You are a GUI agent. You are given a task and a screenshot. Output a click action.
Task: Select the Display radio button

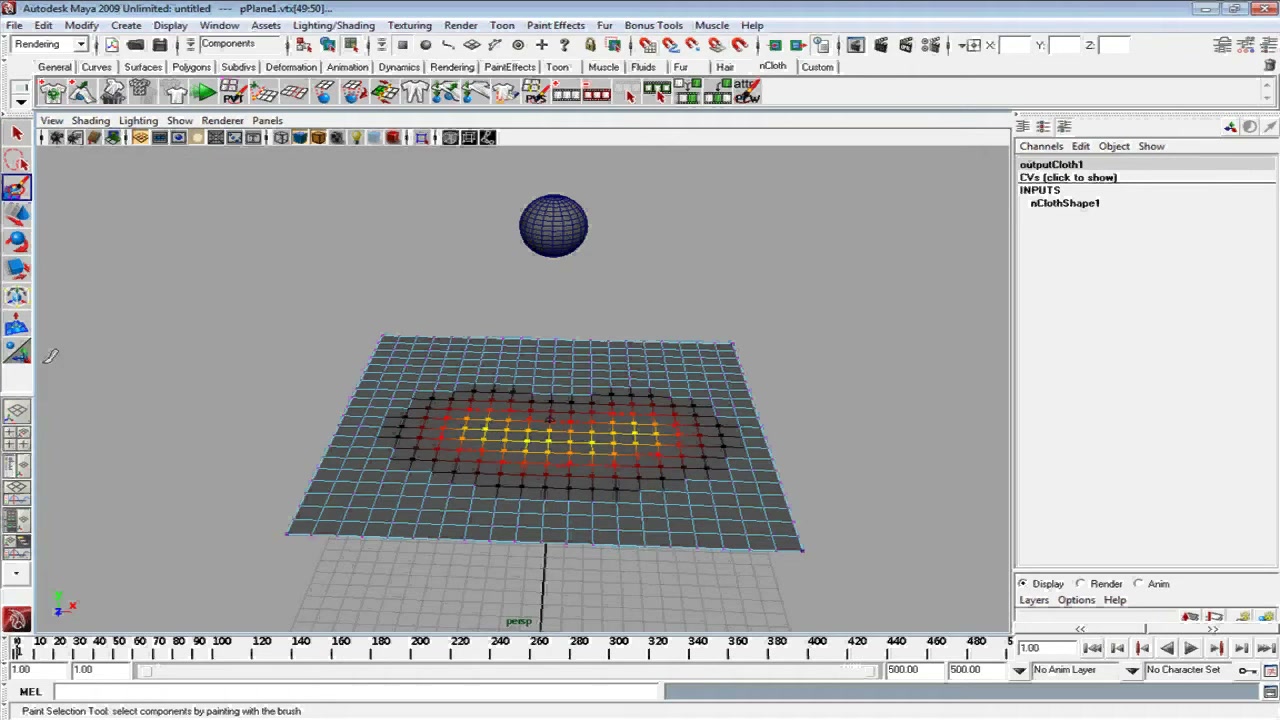(x=1022, y=583)
